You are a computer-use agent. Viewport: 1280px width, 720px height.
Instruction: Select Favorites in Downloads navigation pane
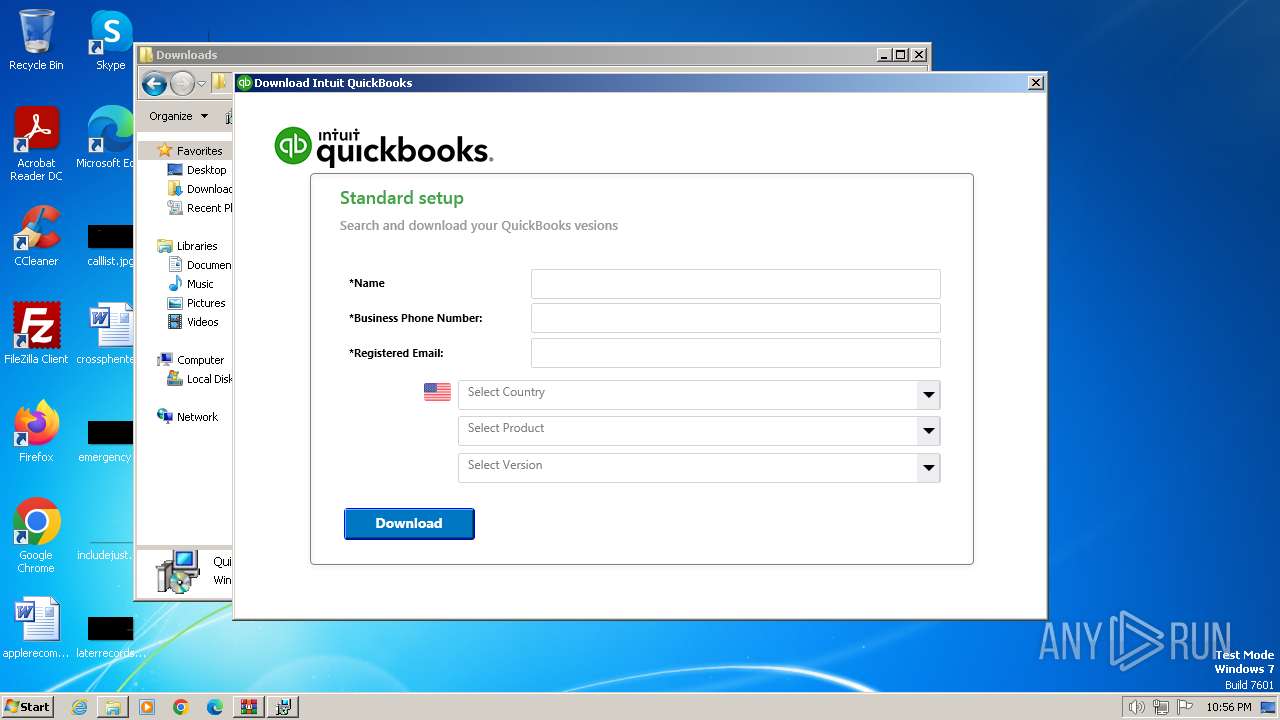pos(190,151)
